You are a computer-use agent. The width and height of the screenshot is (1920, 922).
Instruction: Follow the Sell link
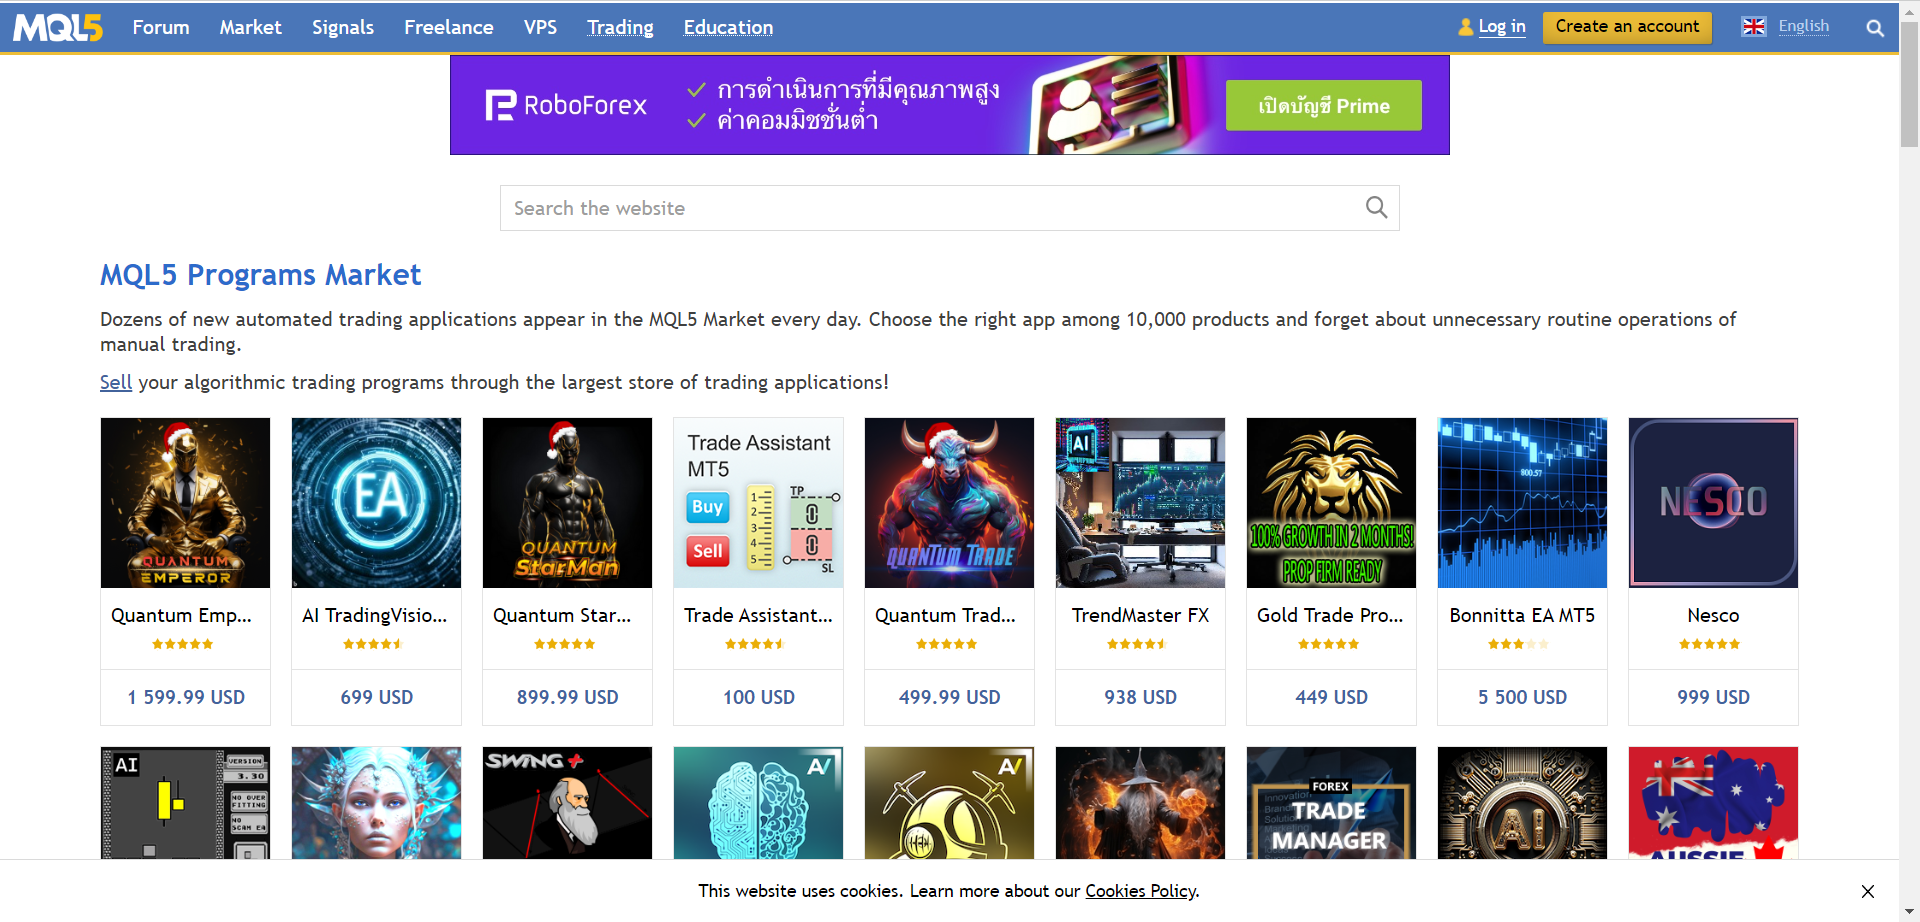coord(116,382)
